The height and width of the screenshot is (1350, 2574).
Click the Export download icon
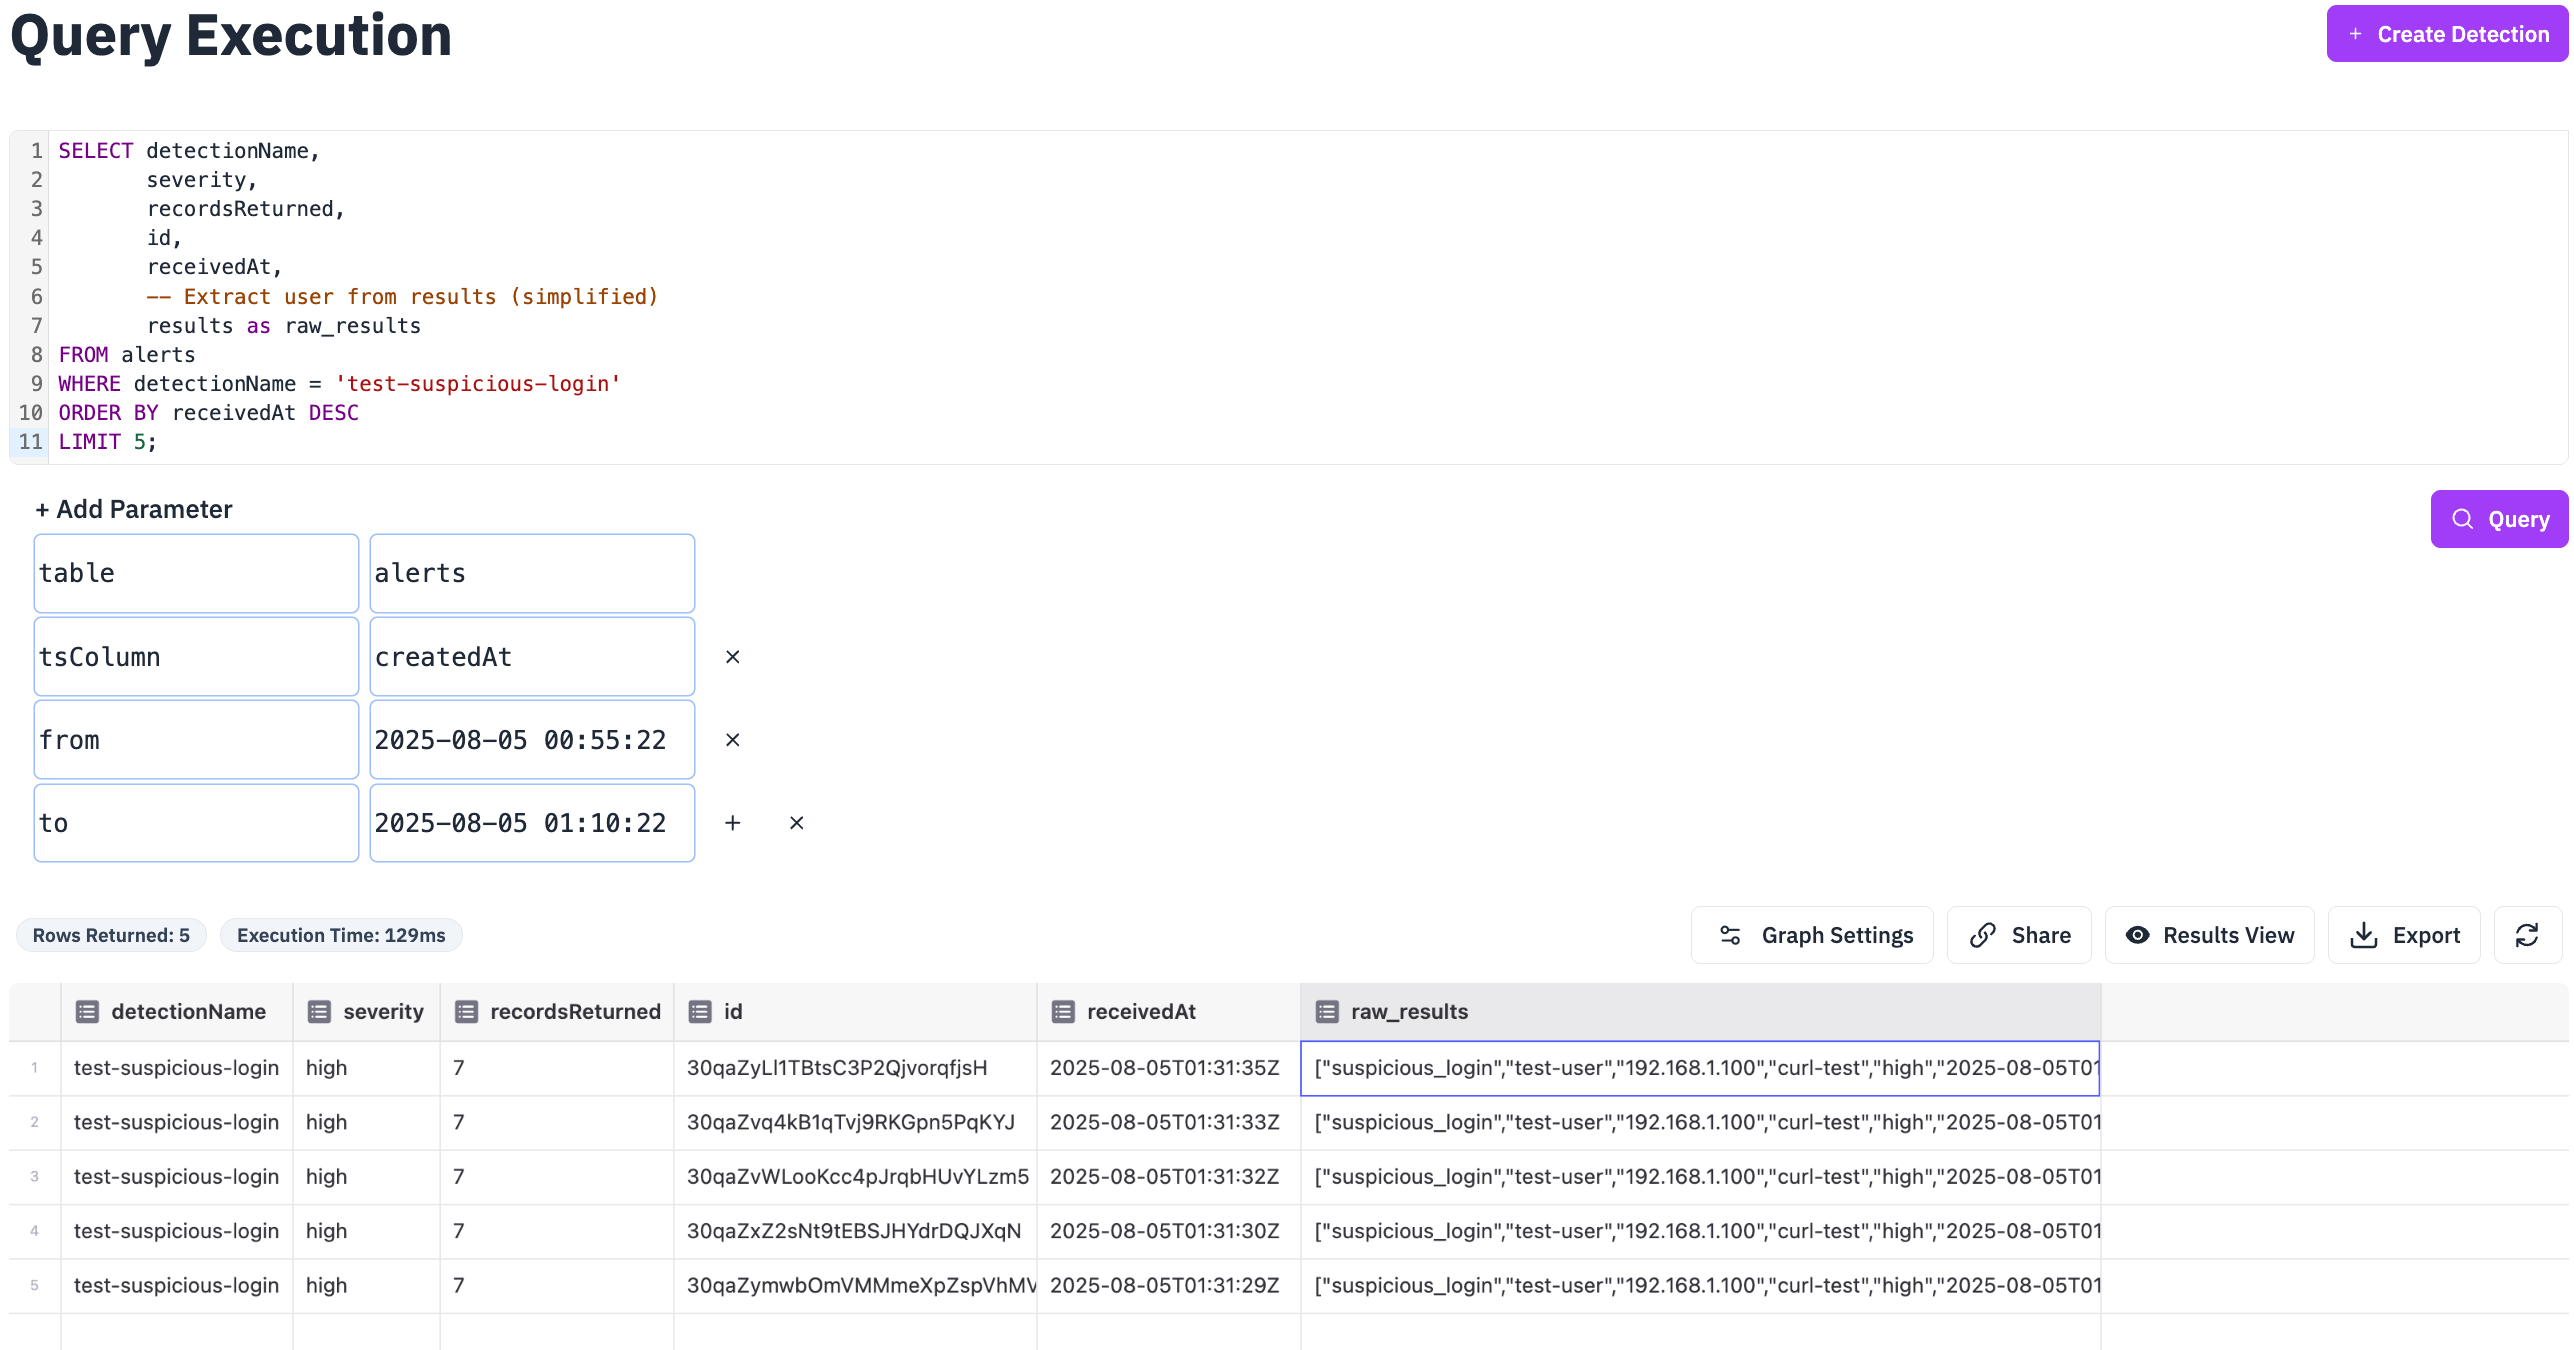2364,935
